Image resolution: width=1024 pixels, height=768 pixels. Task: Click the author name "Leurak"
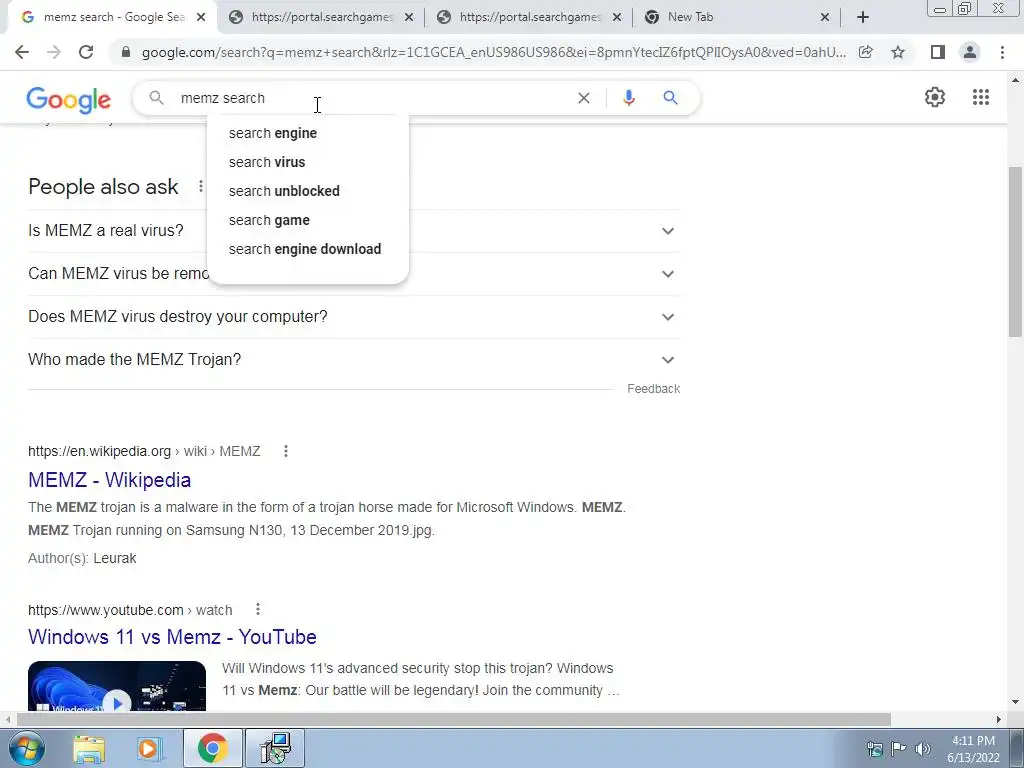tap(115, 558)
